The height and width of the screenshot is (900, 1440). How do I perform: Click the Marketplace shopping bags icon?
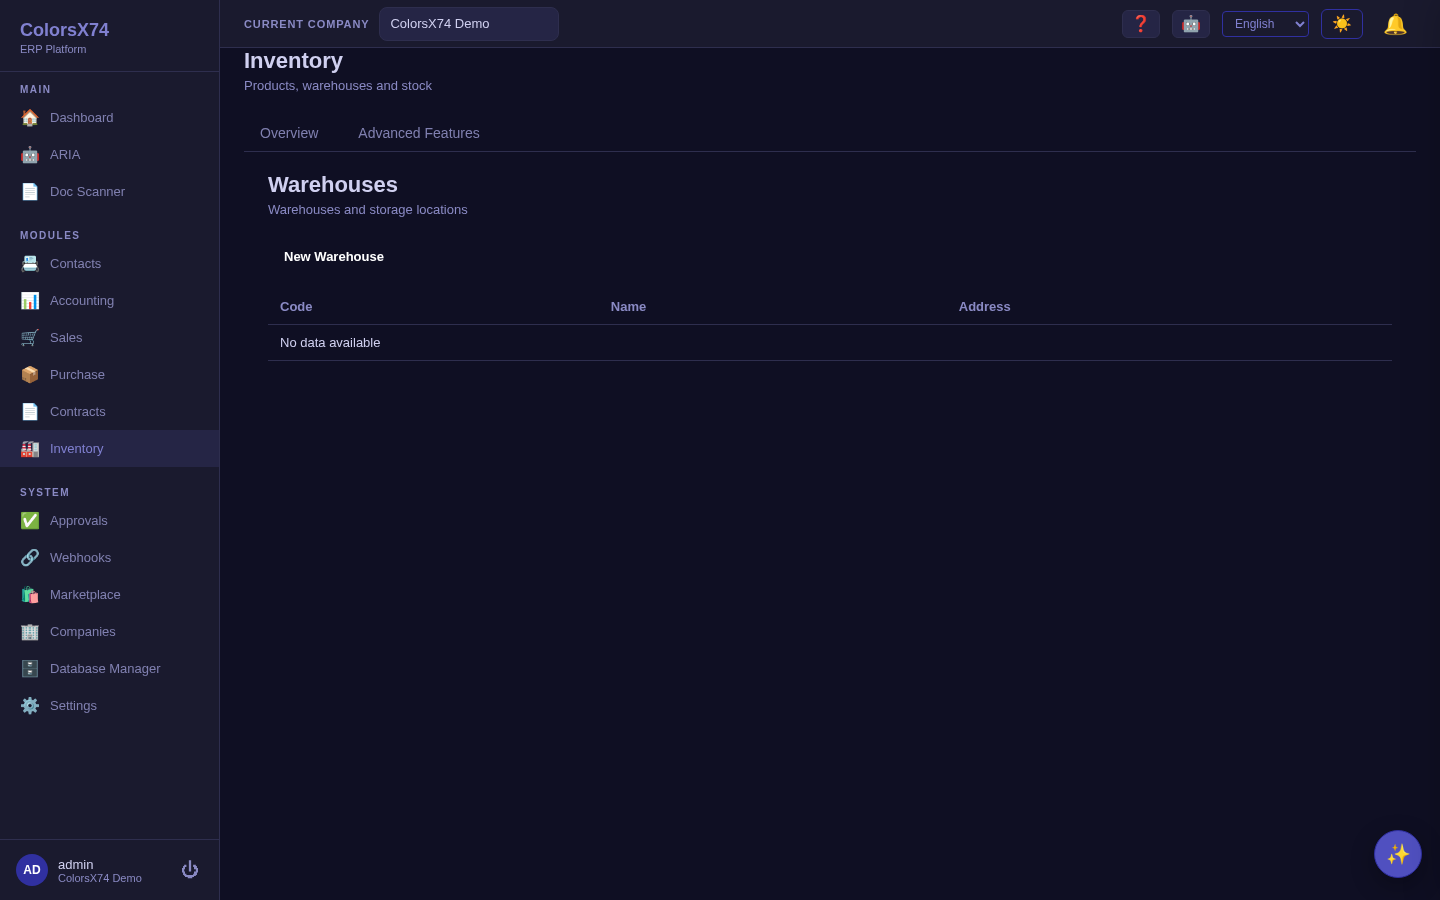coord(30,595)
